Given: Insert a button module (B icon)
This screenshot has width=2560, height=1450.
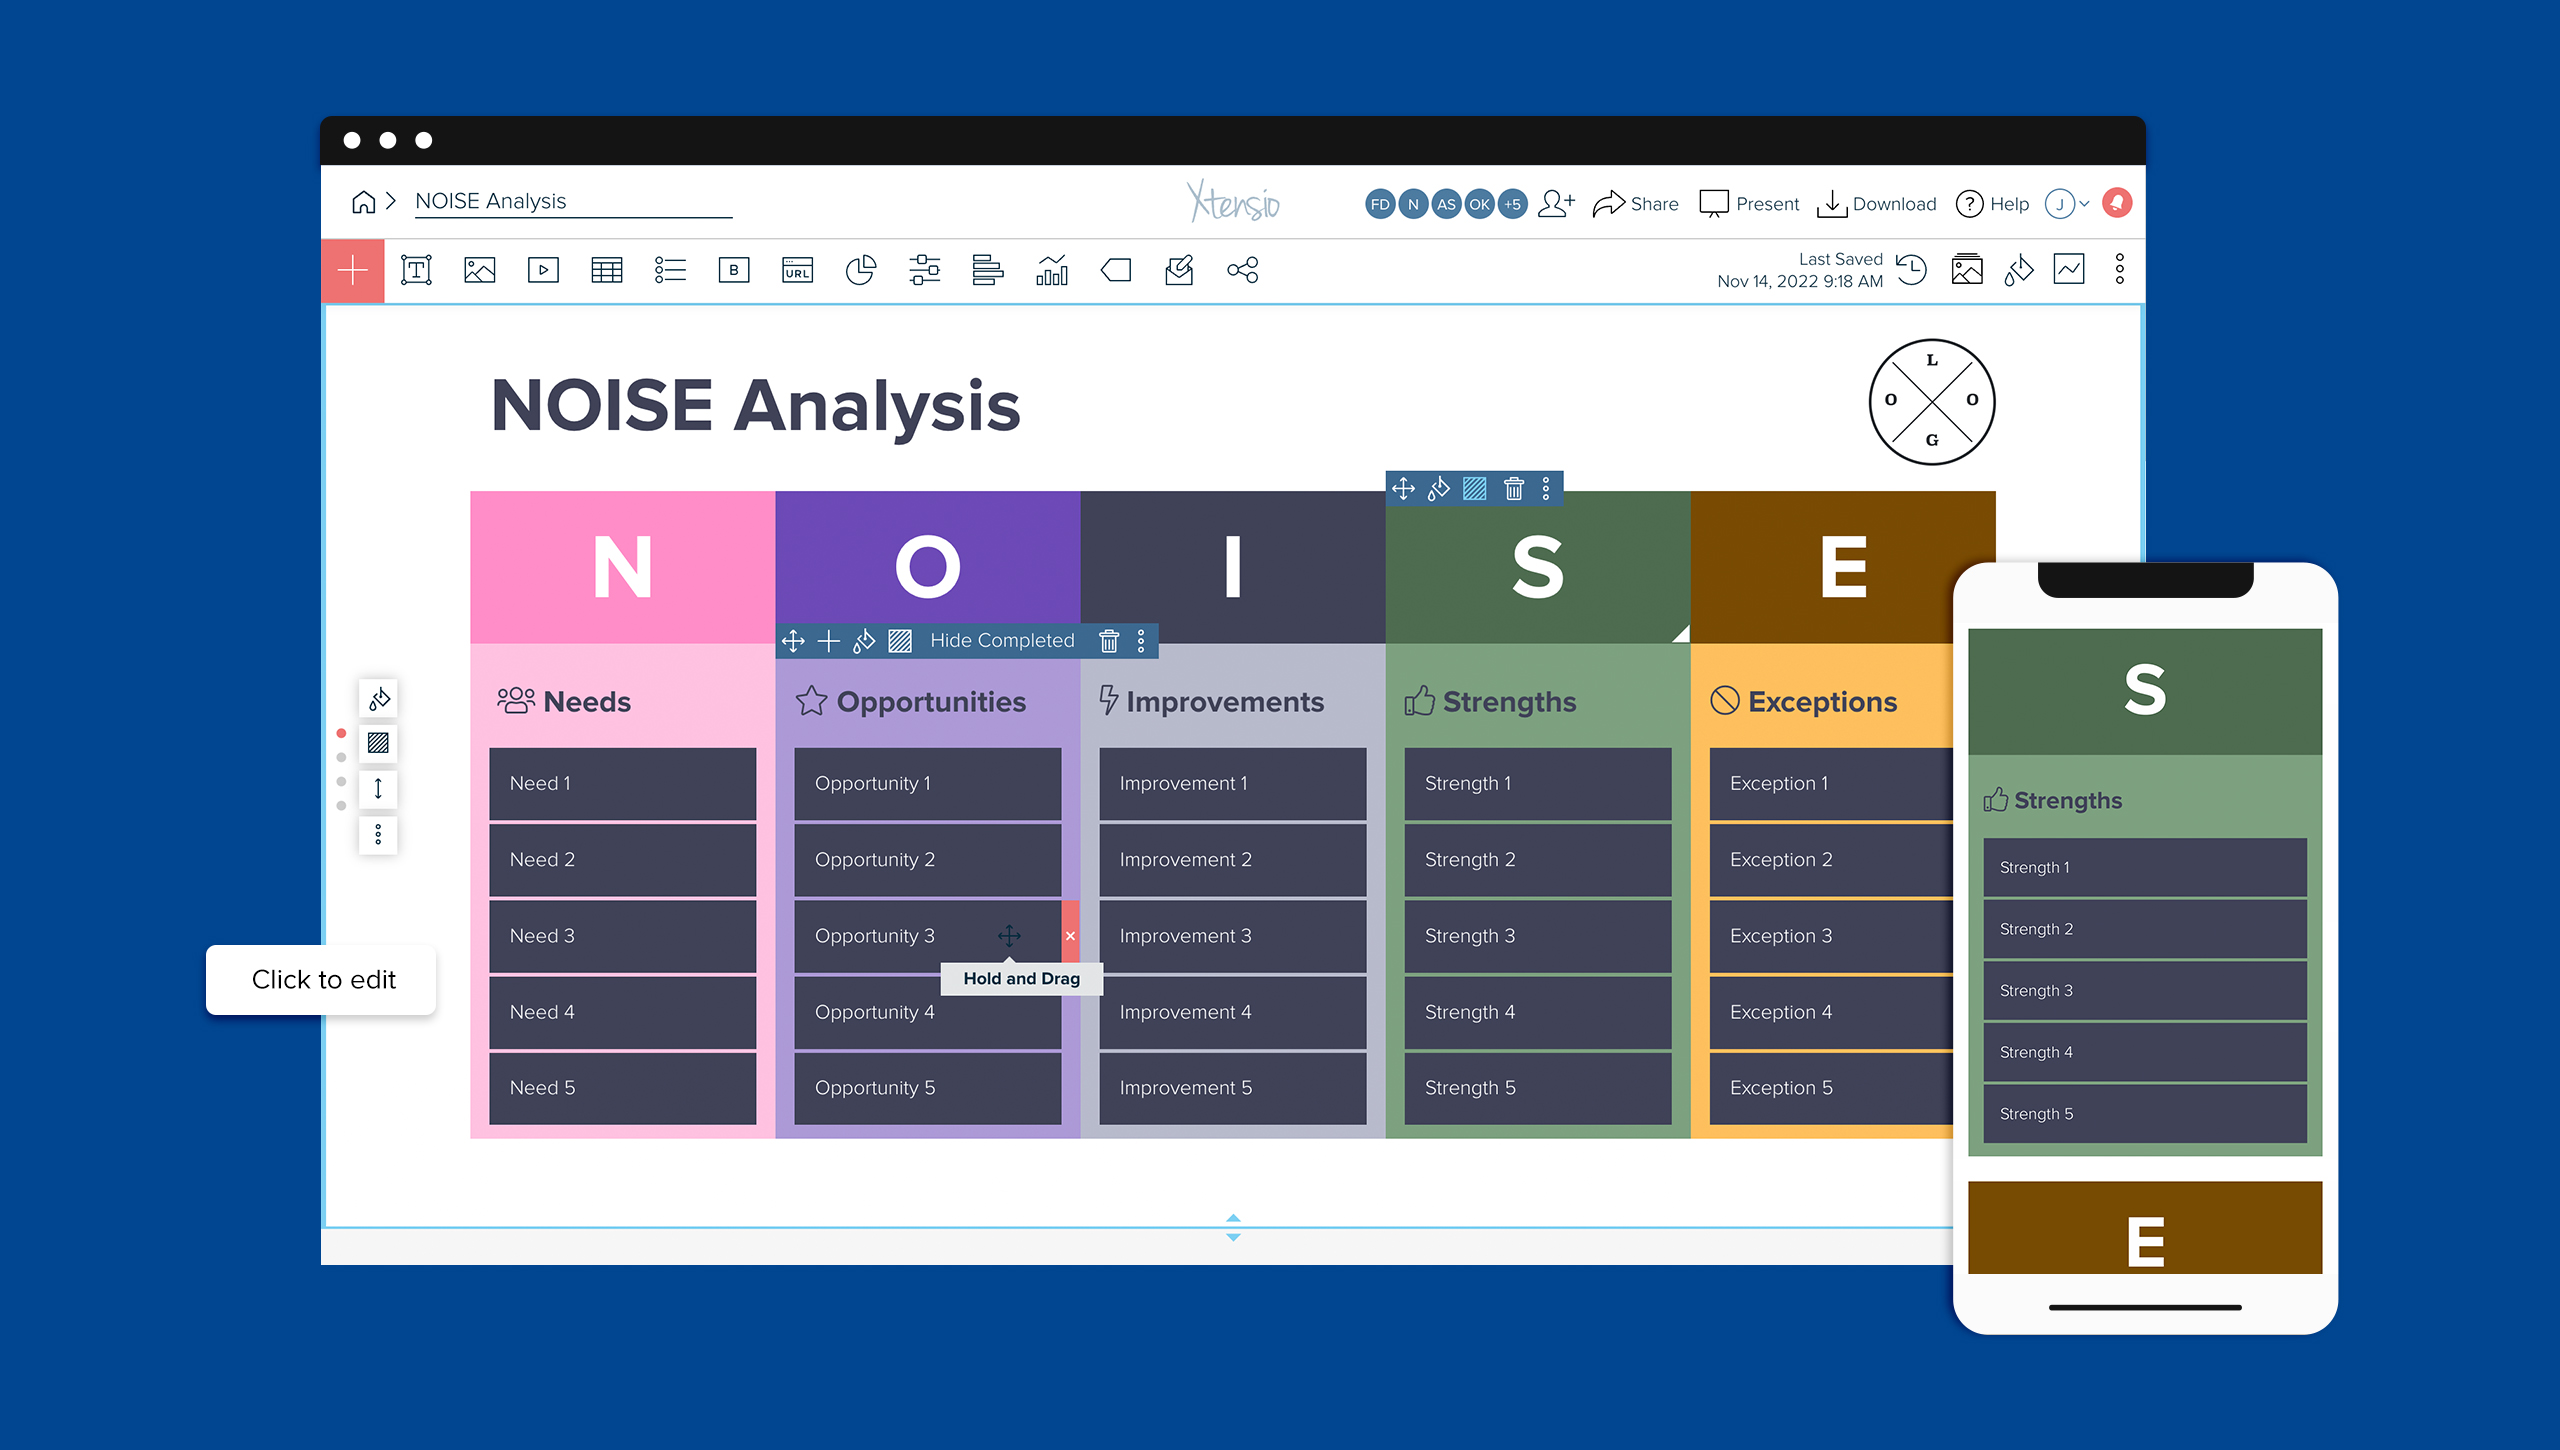Looking at the screenshot, I should click(x=734, y=270).
